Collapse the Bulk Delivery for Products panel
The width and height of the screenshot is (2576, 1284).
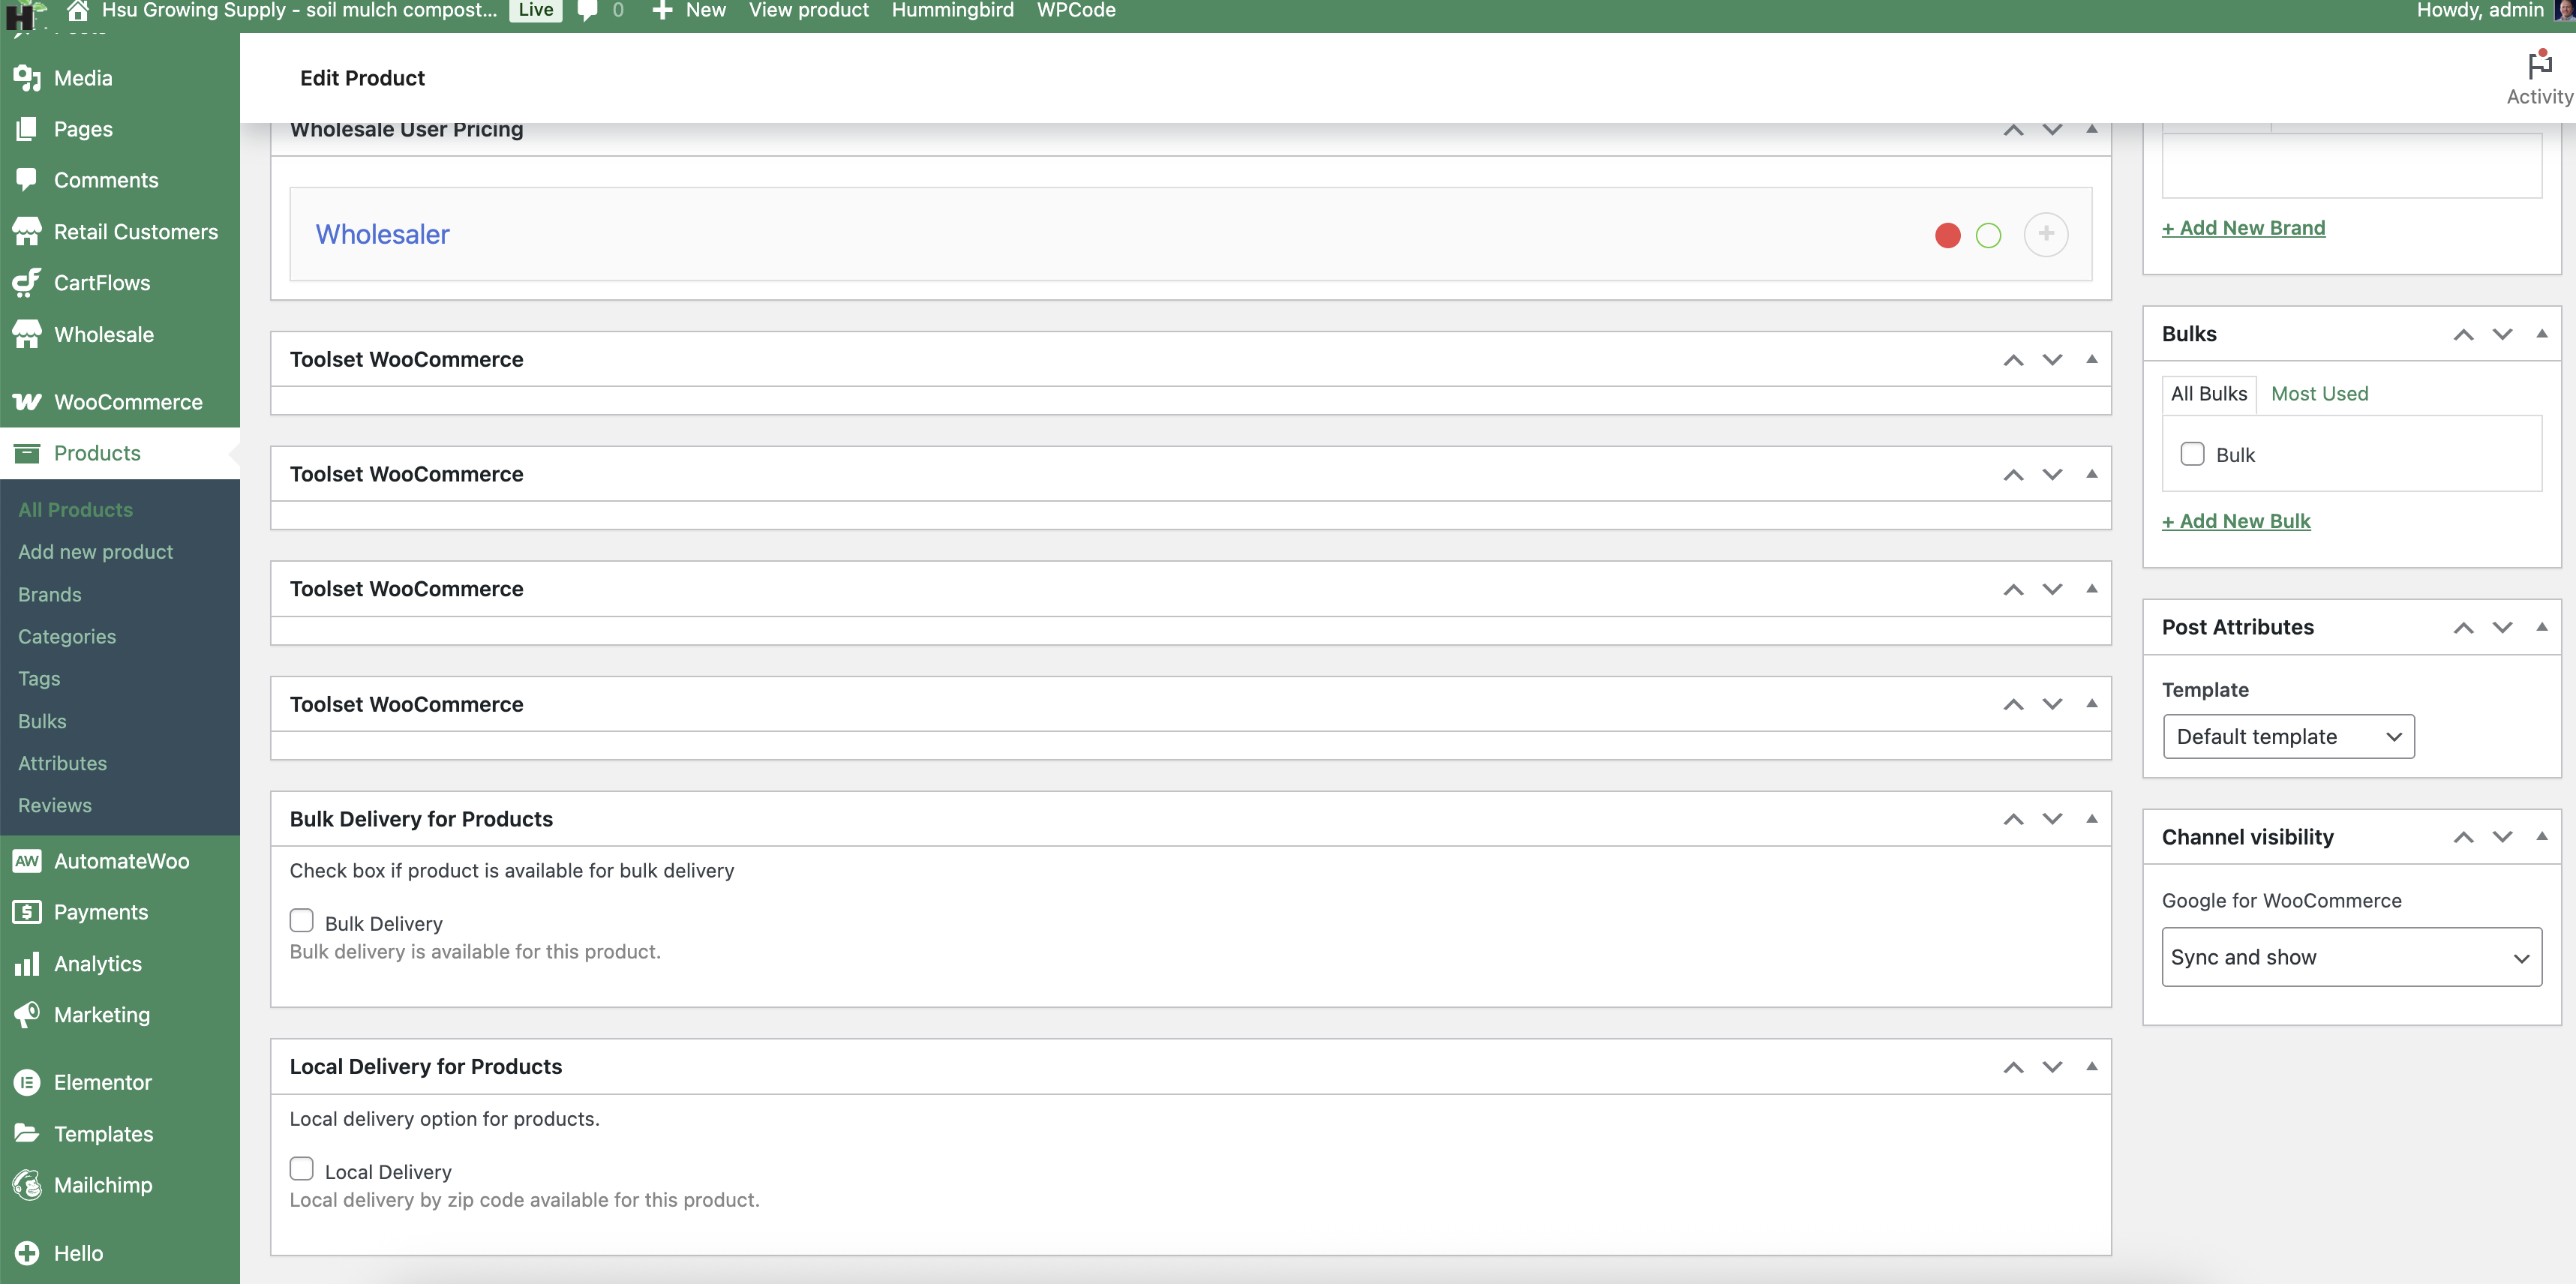coord(2091,818)
